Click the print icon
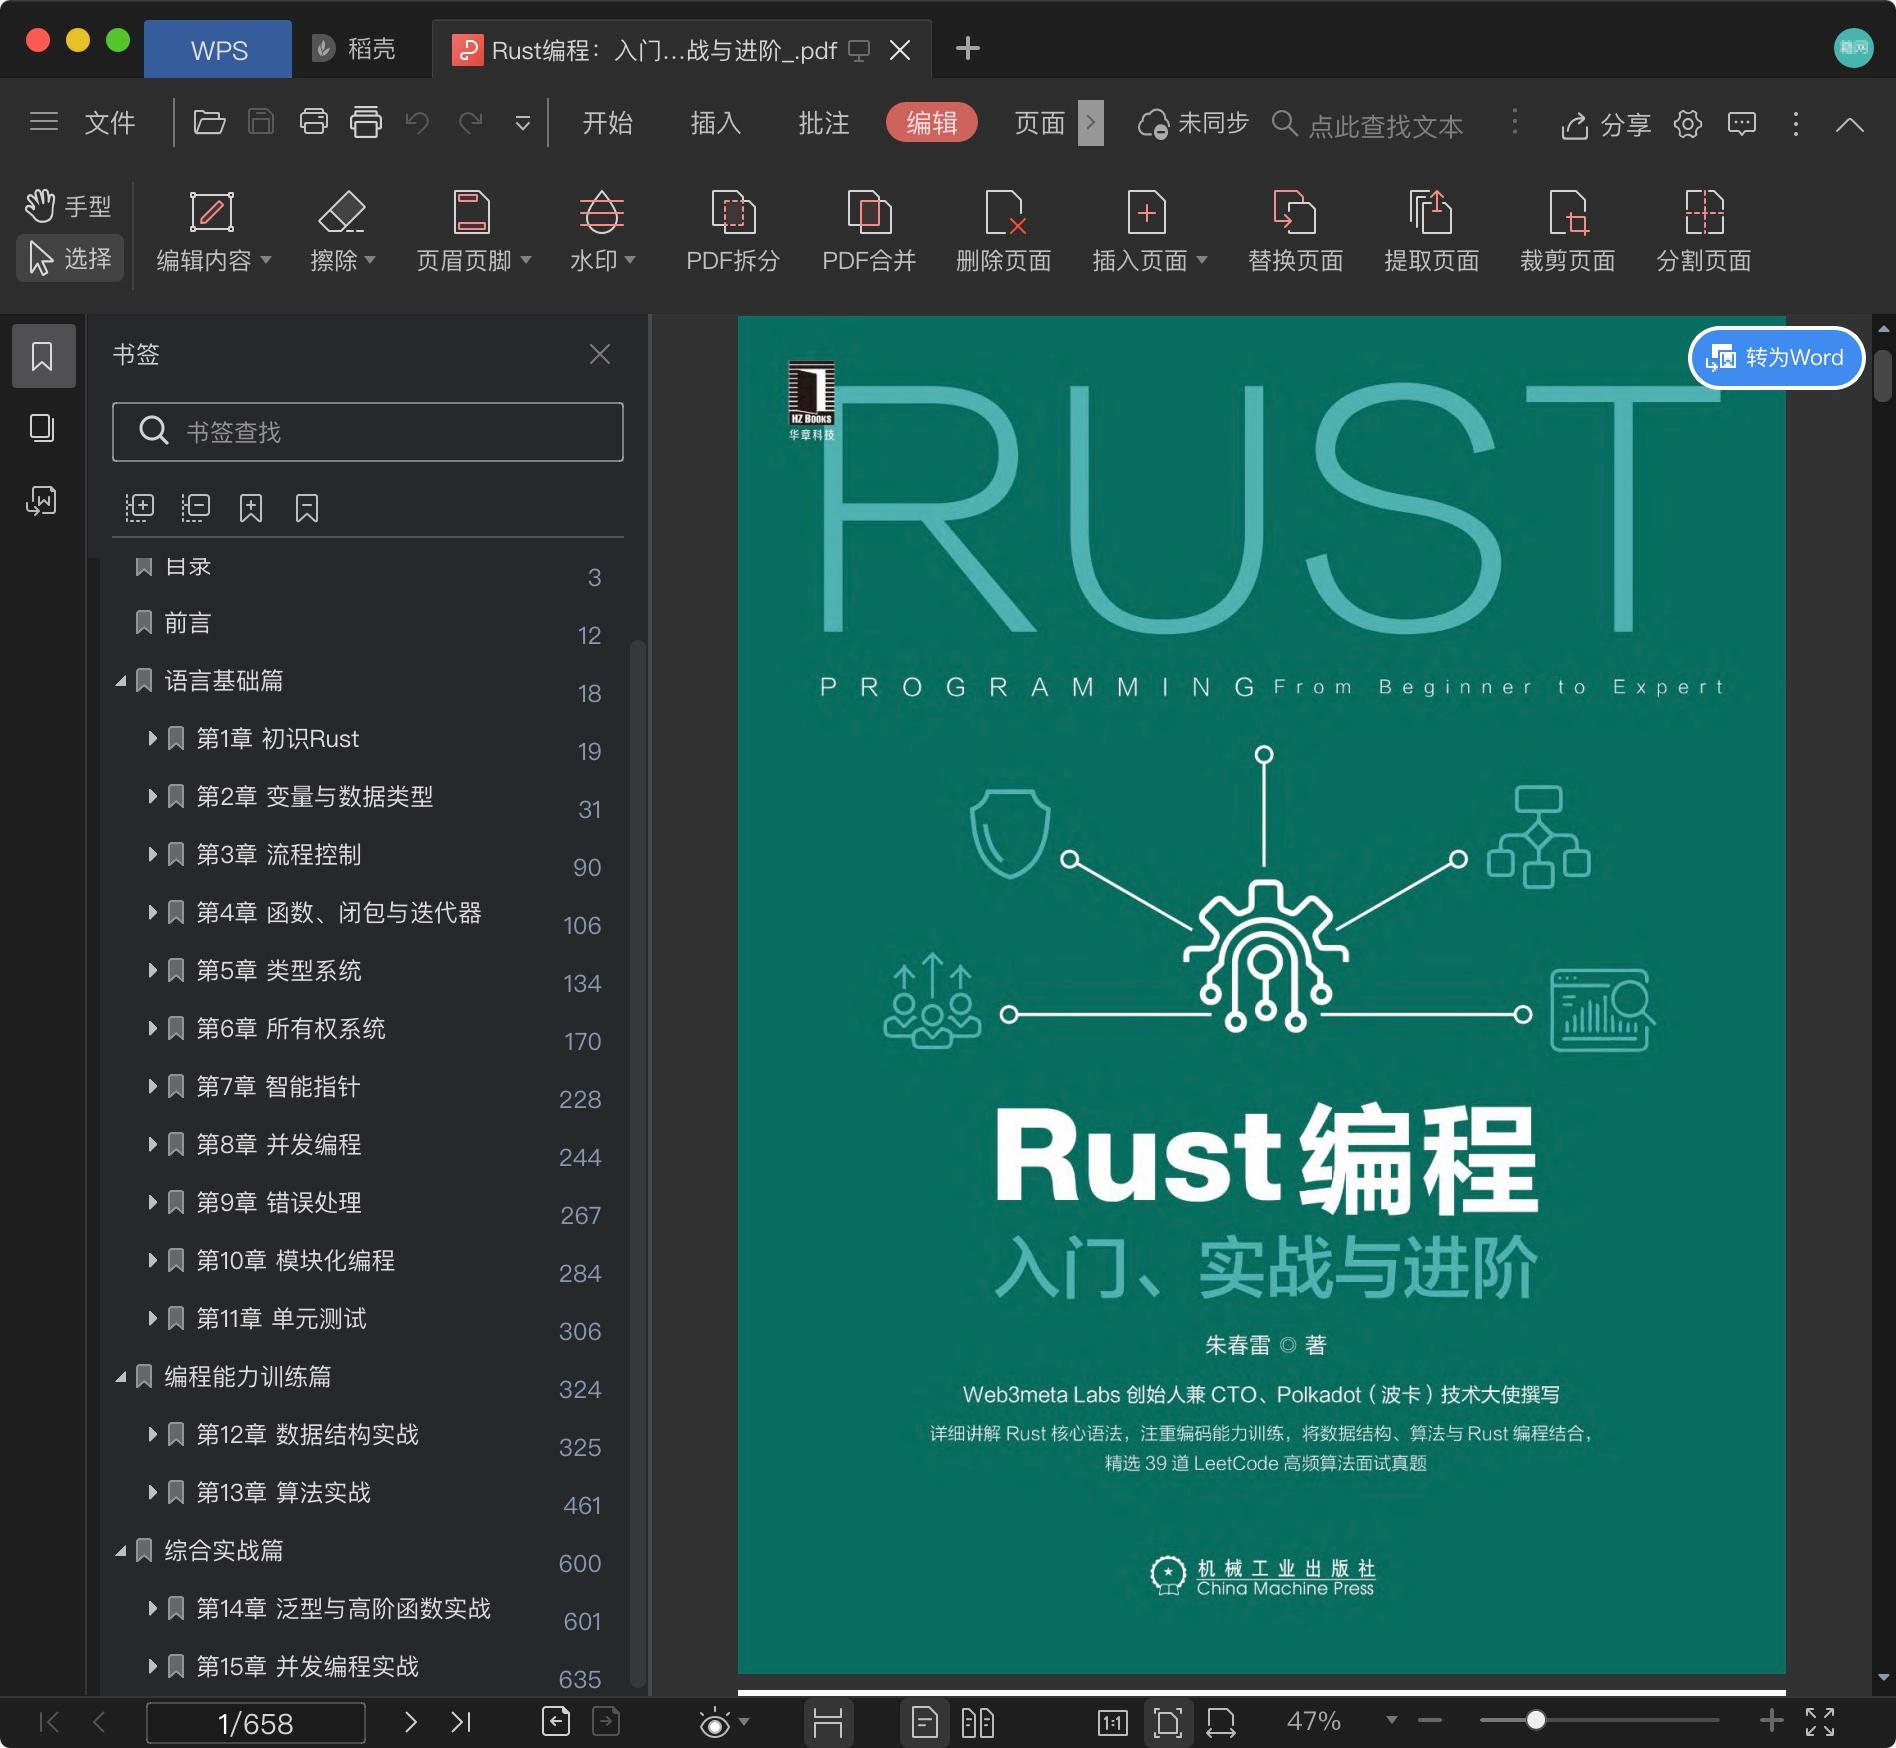 [314, 123]
